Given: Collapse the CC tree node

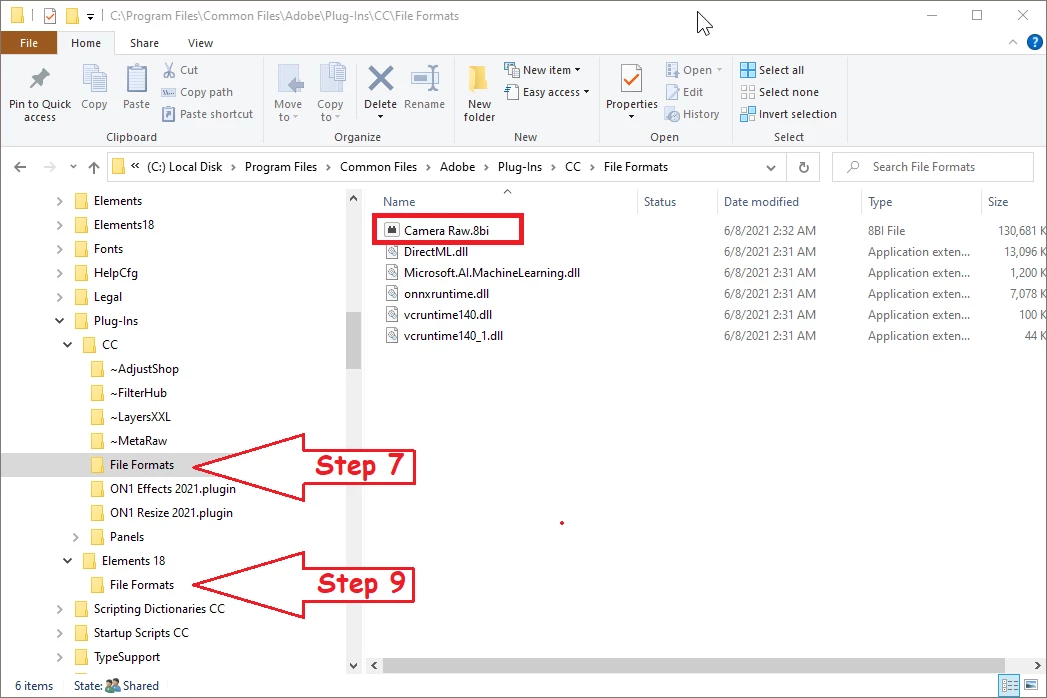Looking at the screenshot, I should [67, 345].
